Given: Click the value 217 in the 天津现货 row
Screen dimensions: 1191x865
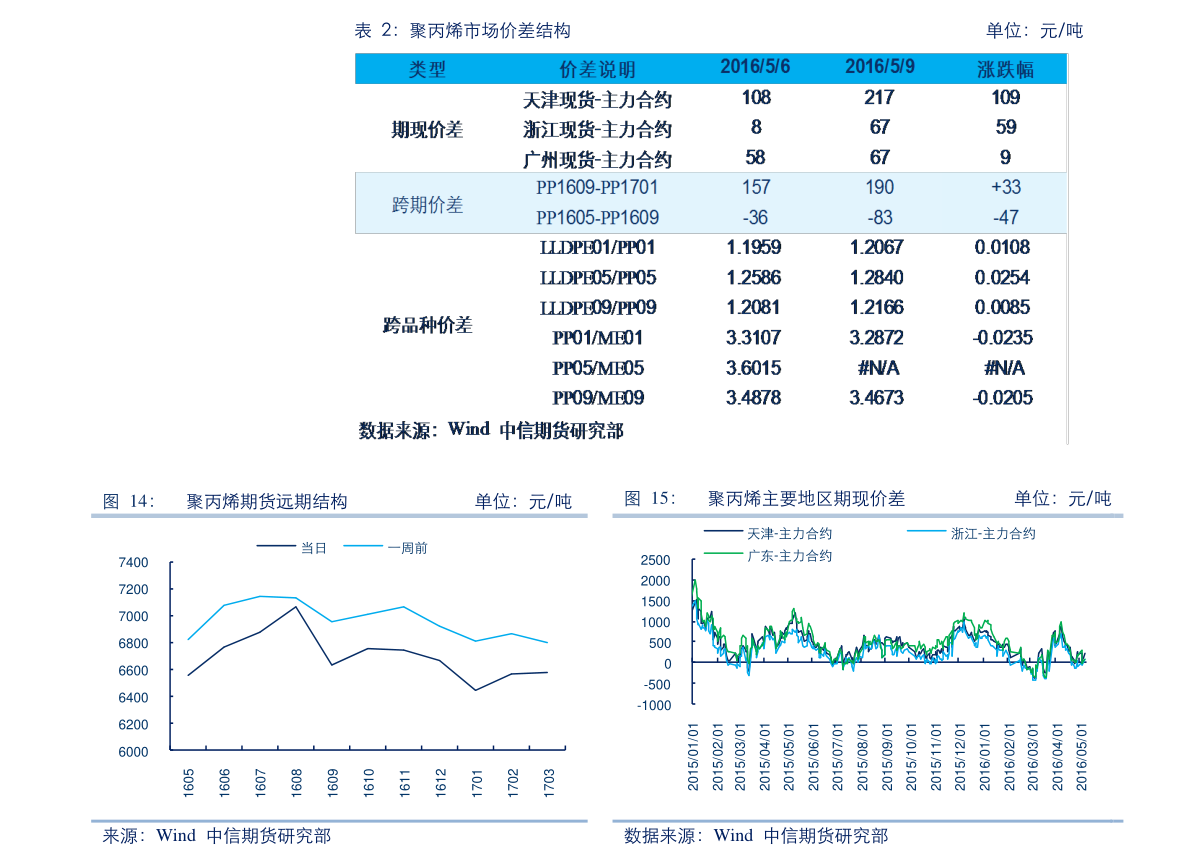Looking at the screenshot, I should tap(879, 97).
